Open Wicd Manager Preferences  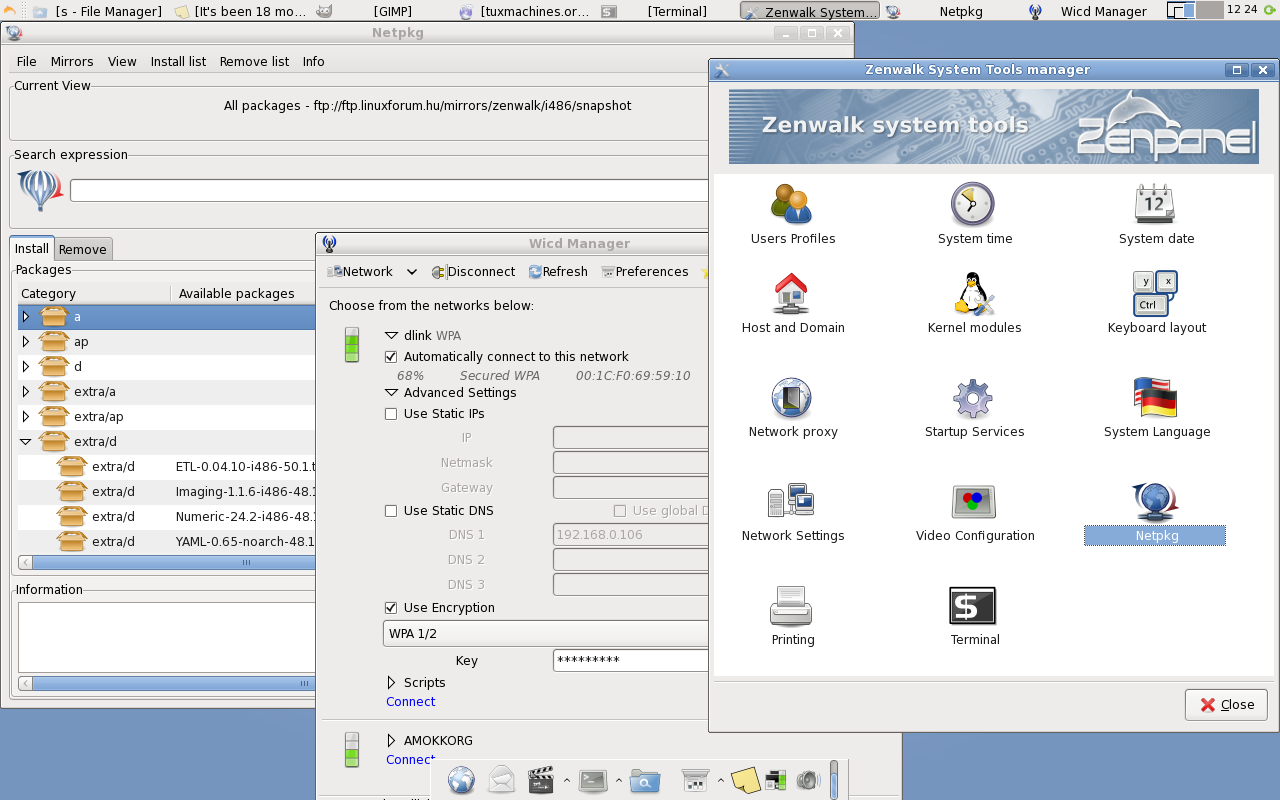coord(645,272)
